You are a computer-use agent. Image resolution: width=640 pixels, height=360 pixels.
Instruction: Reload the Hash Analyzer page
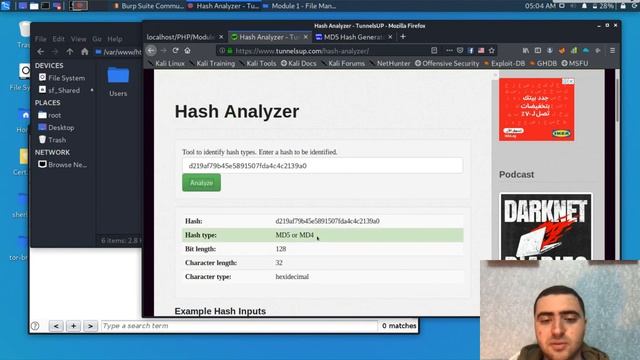pos(176,51)
